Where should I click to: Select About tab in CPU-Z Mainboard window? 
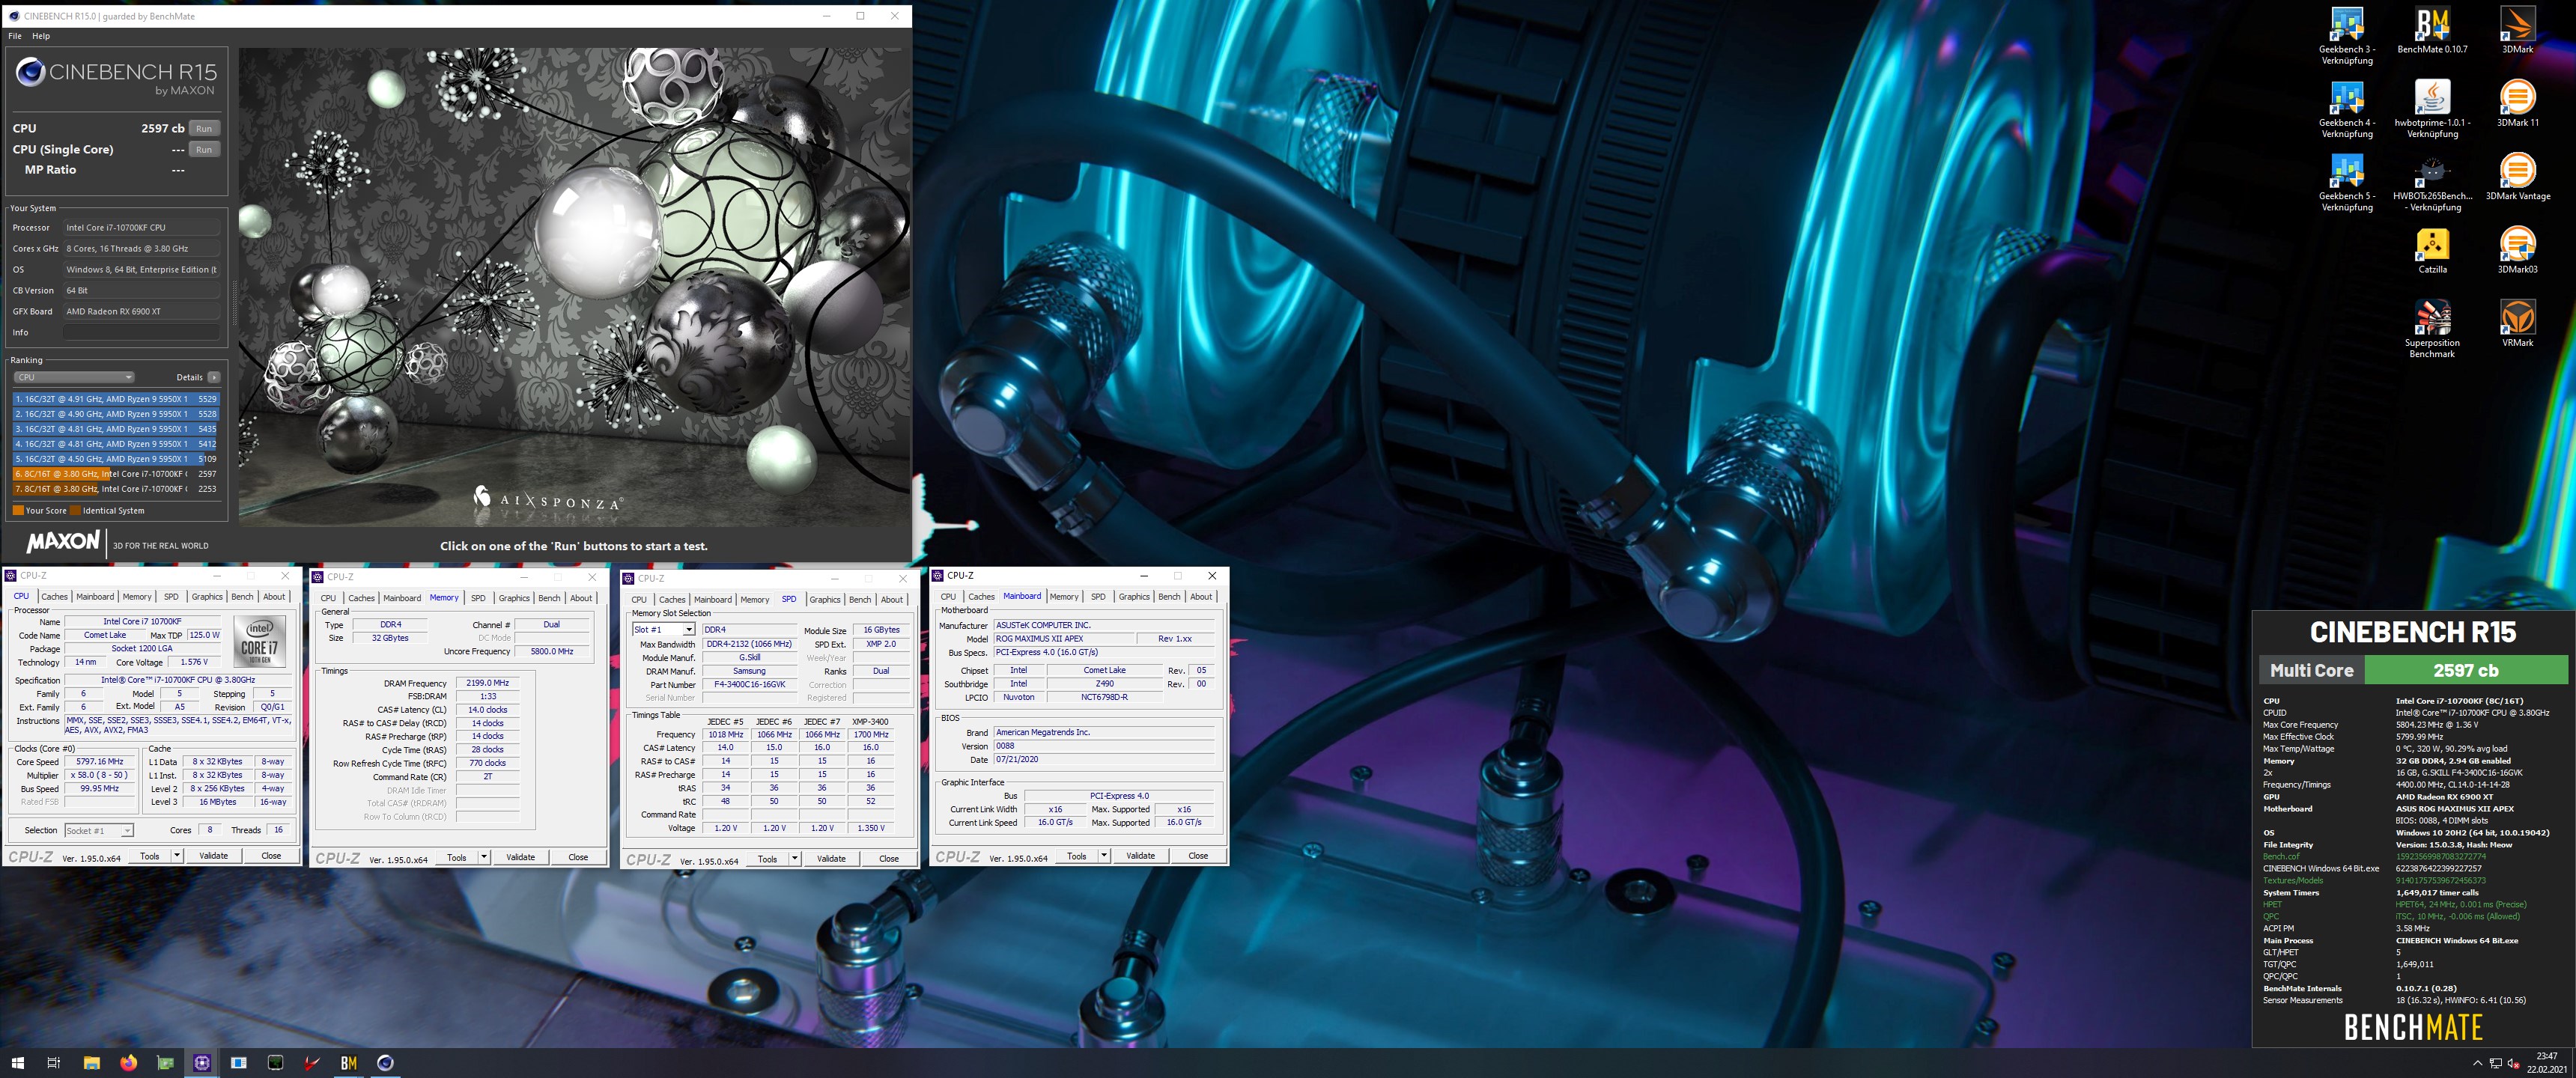pos(1201,596)
